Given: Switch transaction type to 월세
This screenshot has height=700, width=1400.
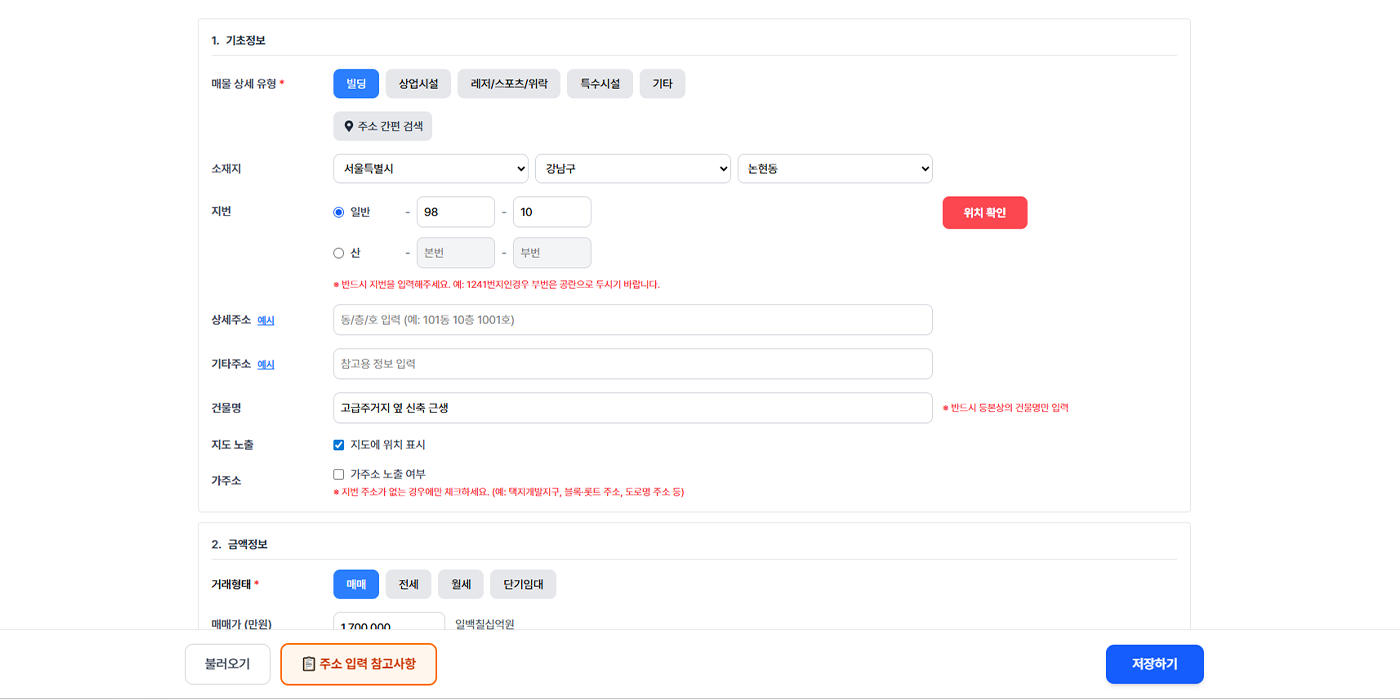Looking at the screenshot, I should (460, 584).
